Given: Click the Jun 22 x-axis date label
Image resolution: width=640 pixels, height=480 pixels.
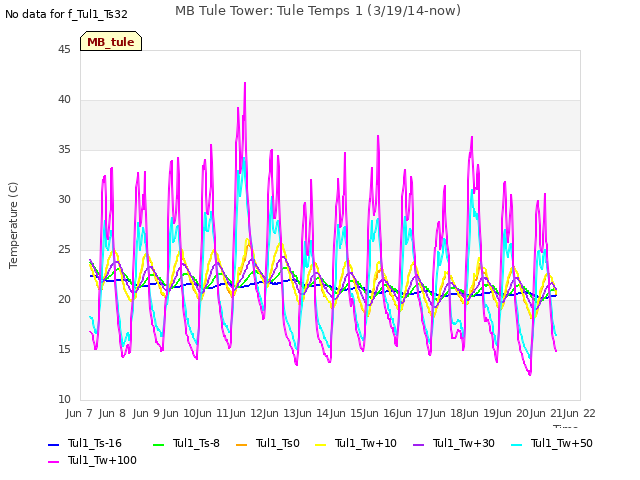Looking at the screenshot, I should (579, 413).
